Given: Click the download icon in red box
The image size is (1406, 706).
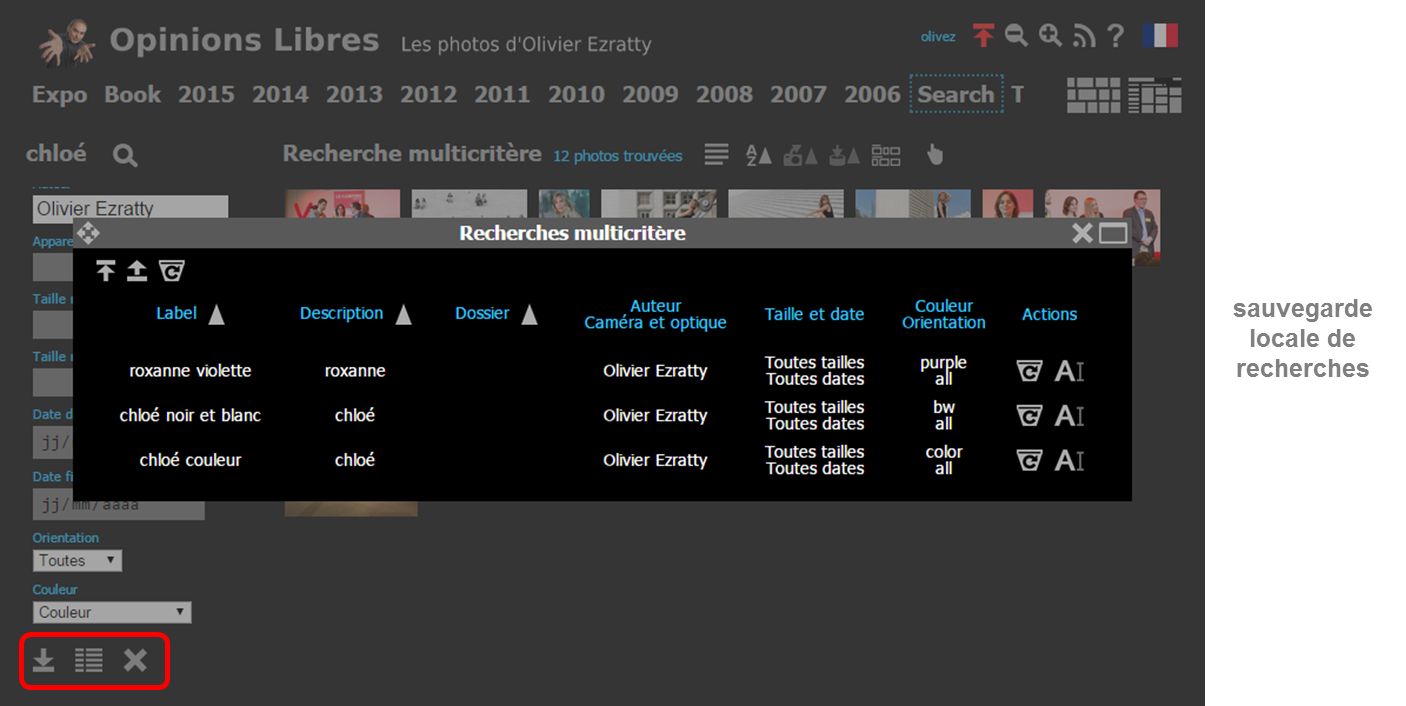Looking at the screenshot, I should tap(43, 660).
